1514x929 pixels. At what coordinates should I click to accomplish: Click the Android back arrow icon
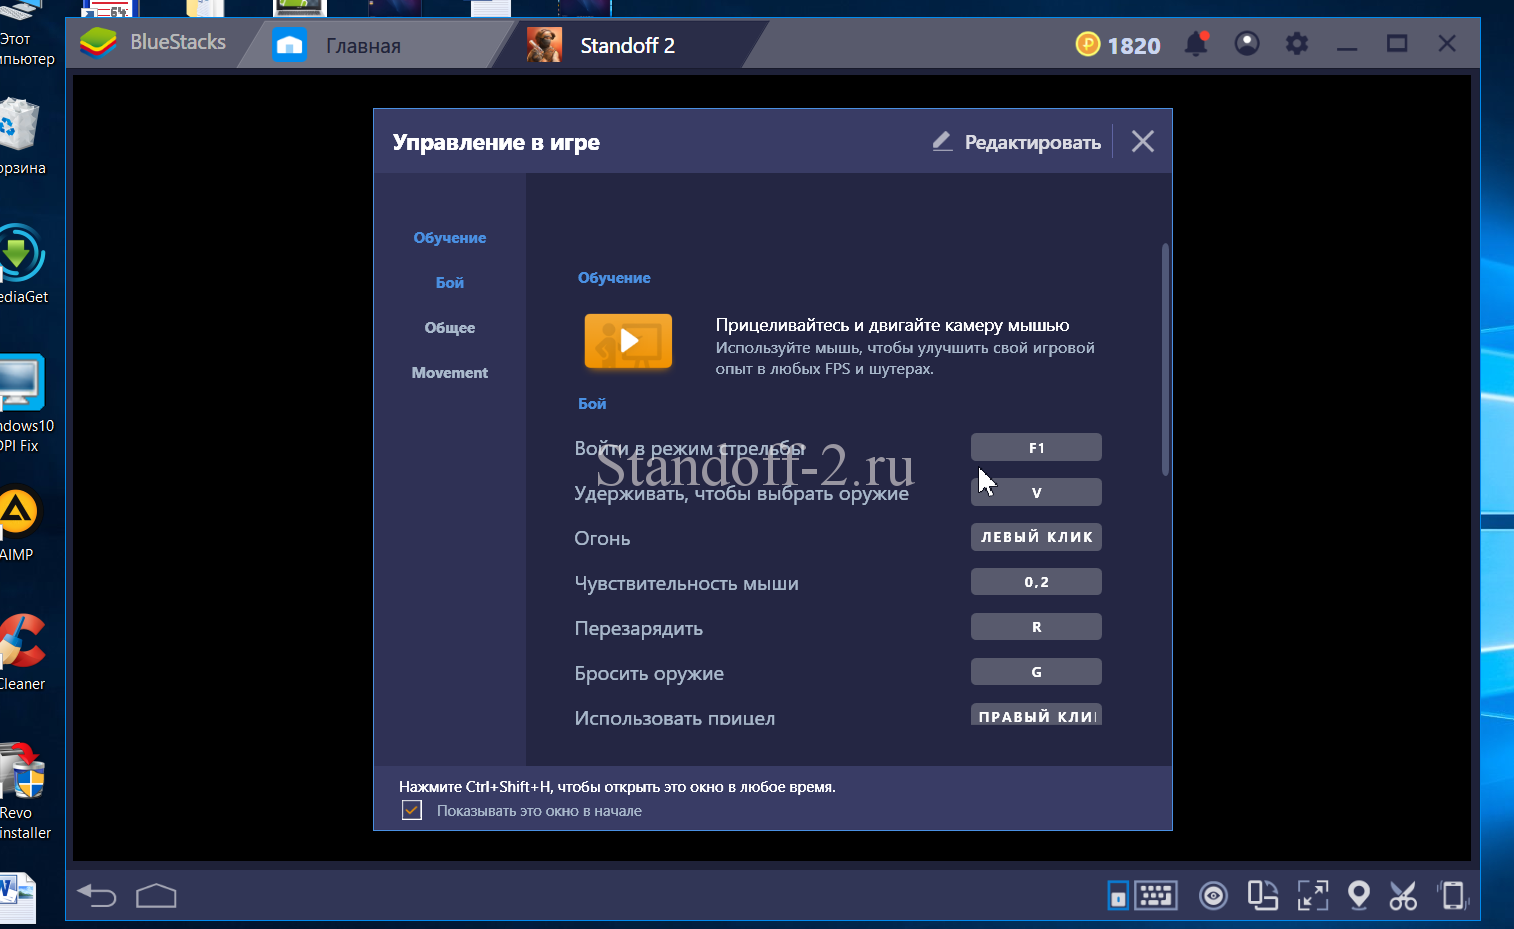(97, 895)
